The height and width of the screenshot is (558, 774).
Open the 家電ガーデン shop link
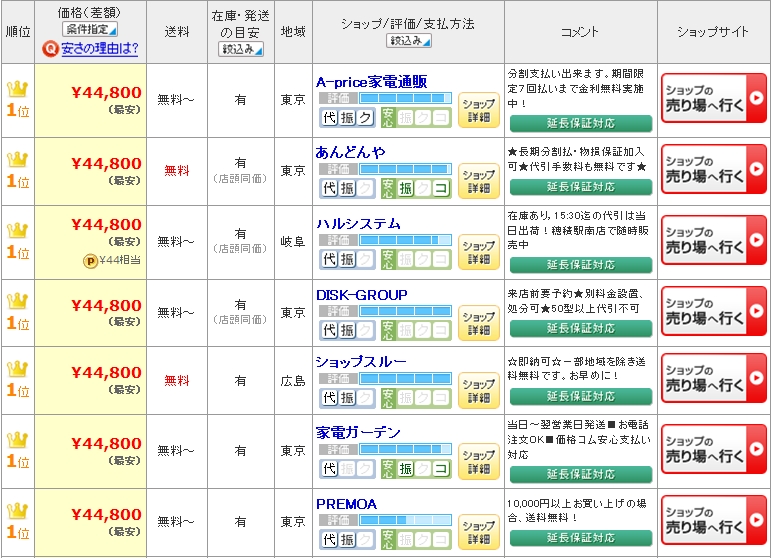[x=358, y=433]
